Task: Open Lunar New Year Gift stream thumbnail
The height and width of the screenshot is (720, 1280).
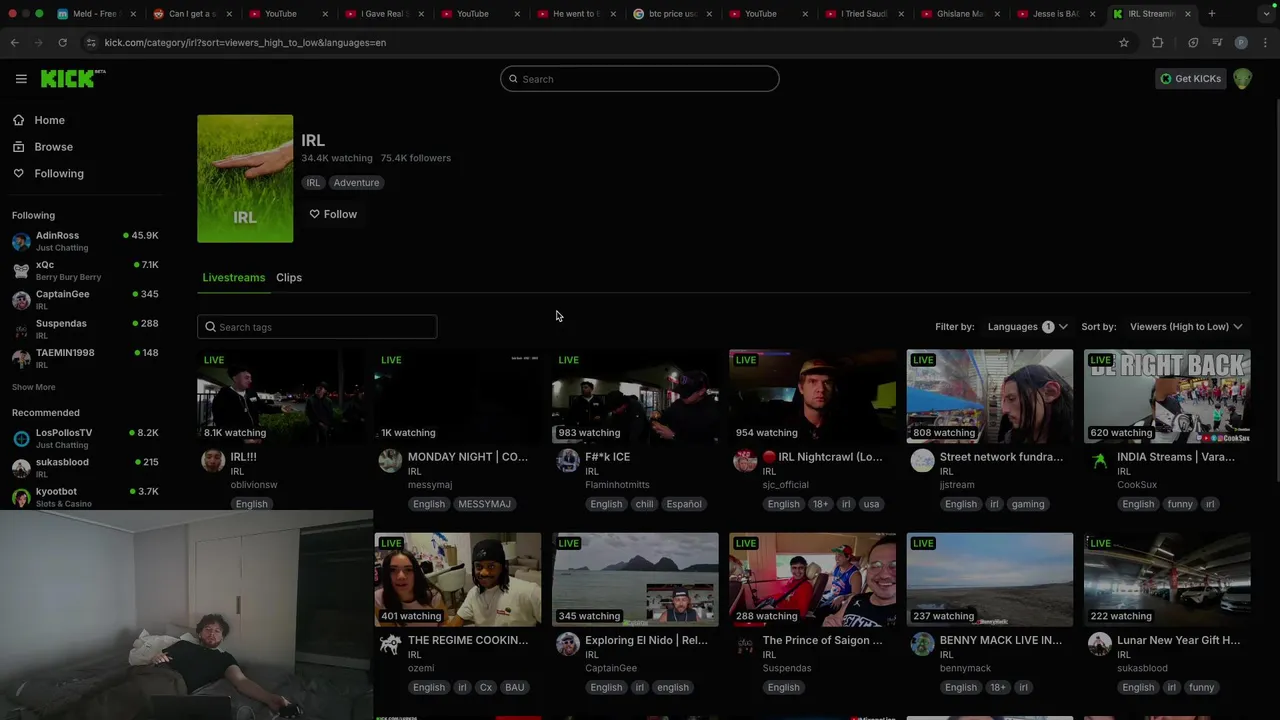Action: point(1167,580)
